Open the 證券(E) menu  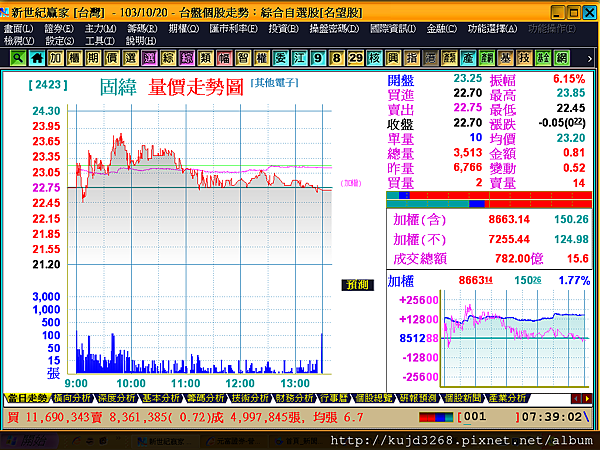pyautogui.click(x=59, y=29)
